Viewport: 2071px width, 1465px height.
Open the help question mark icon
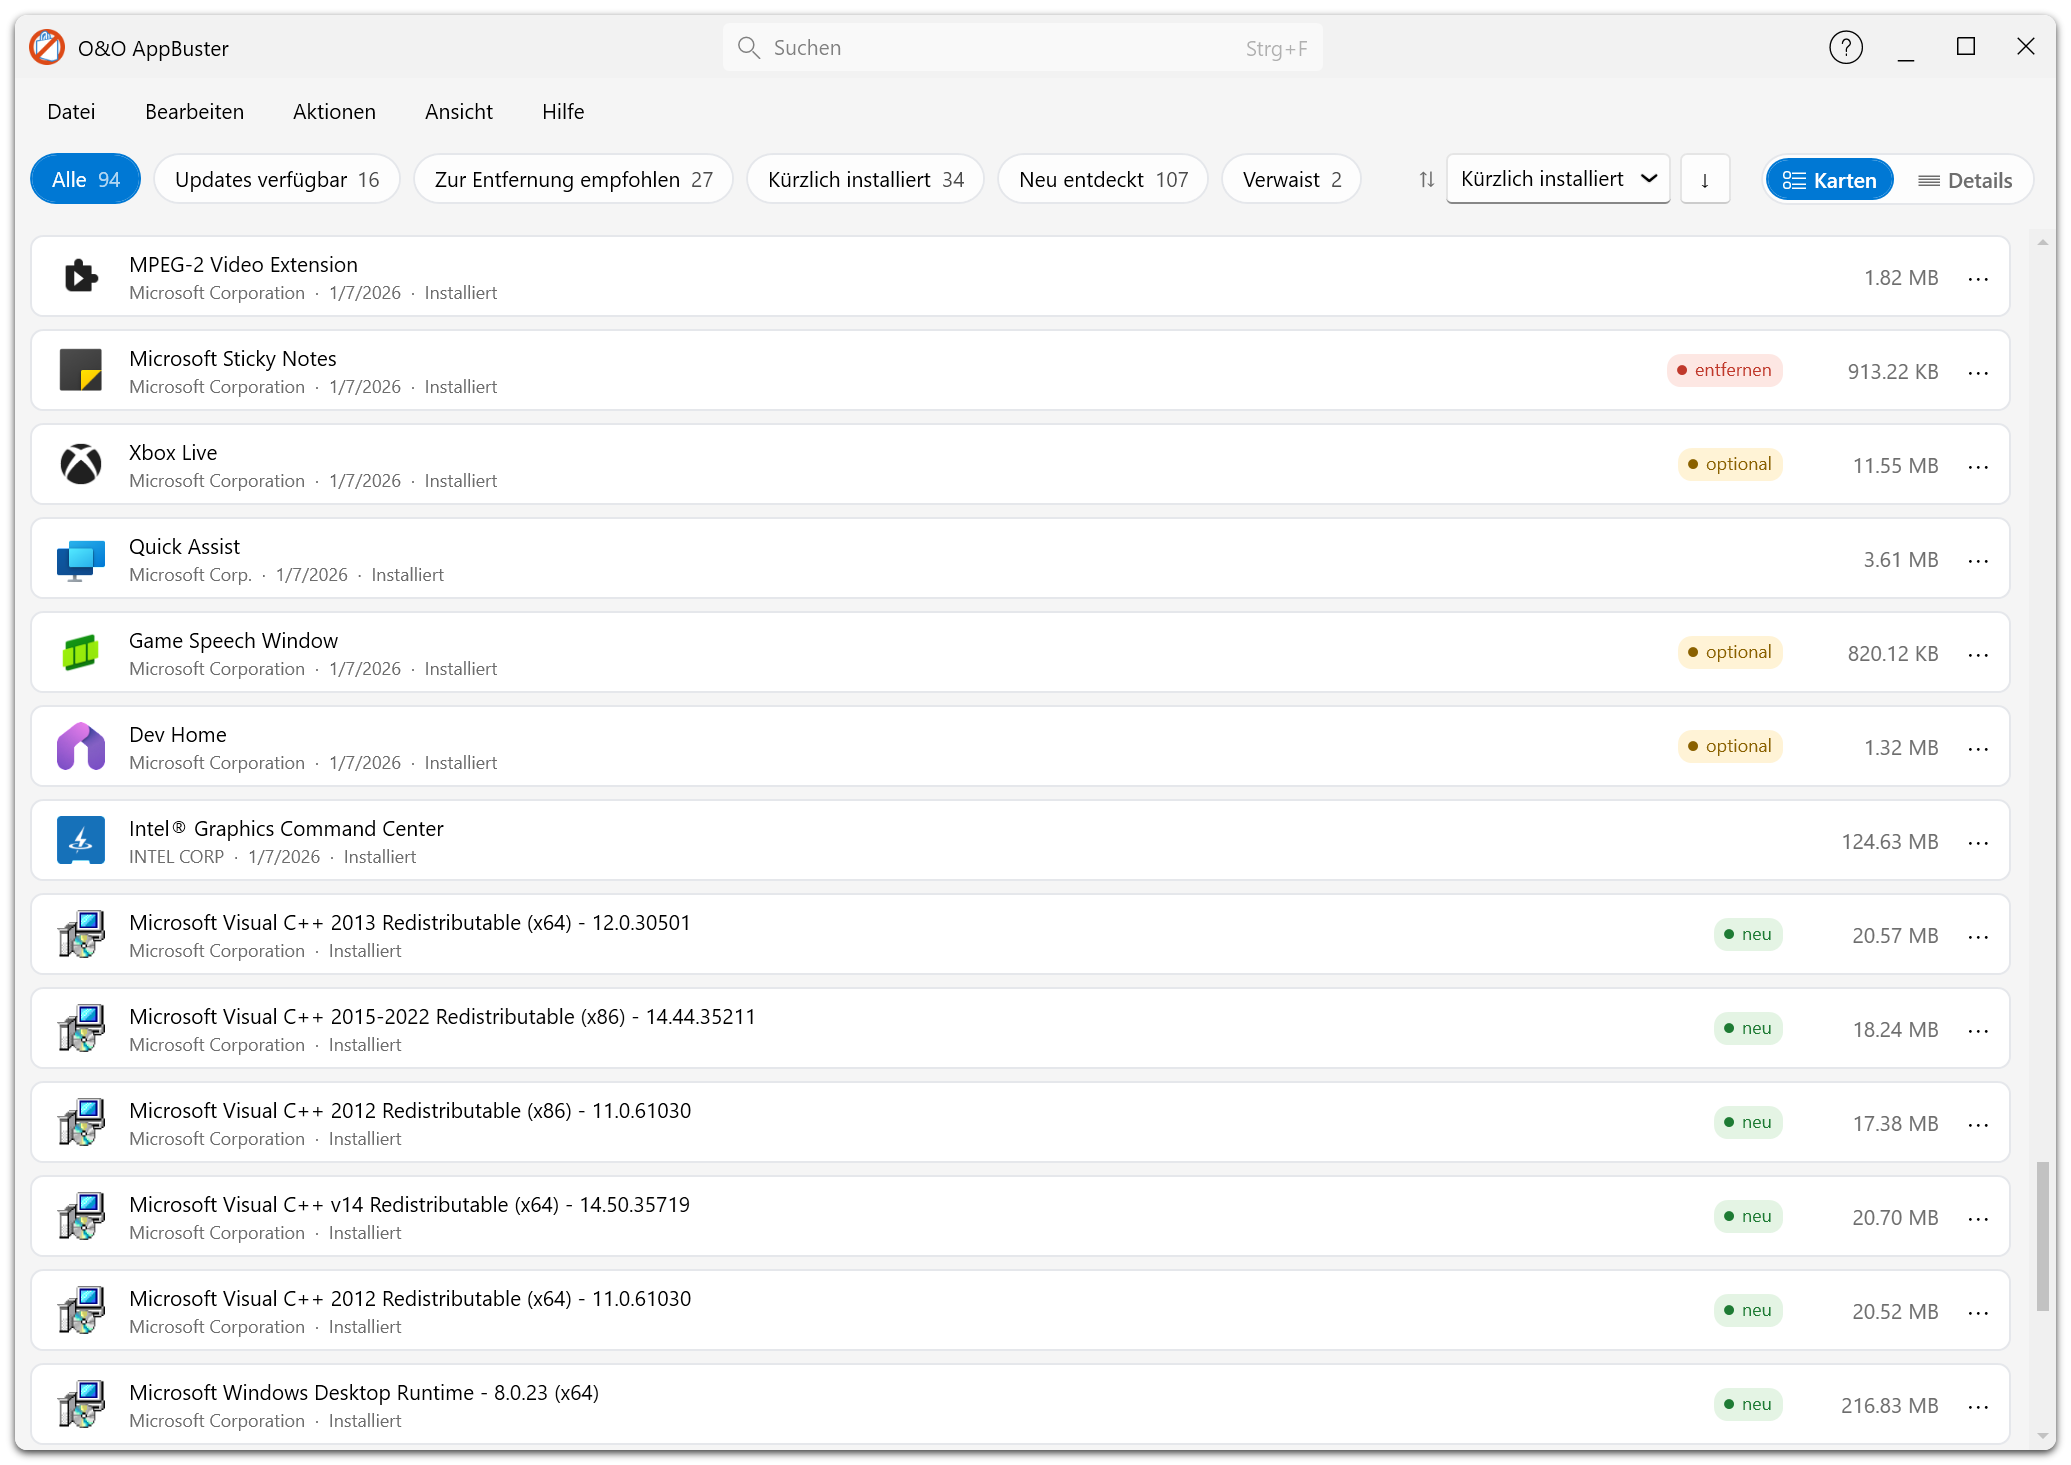click(x=1845, y=47)
